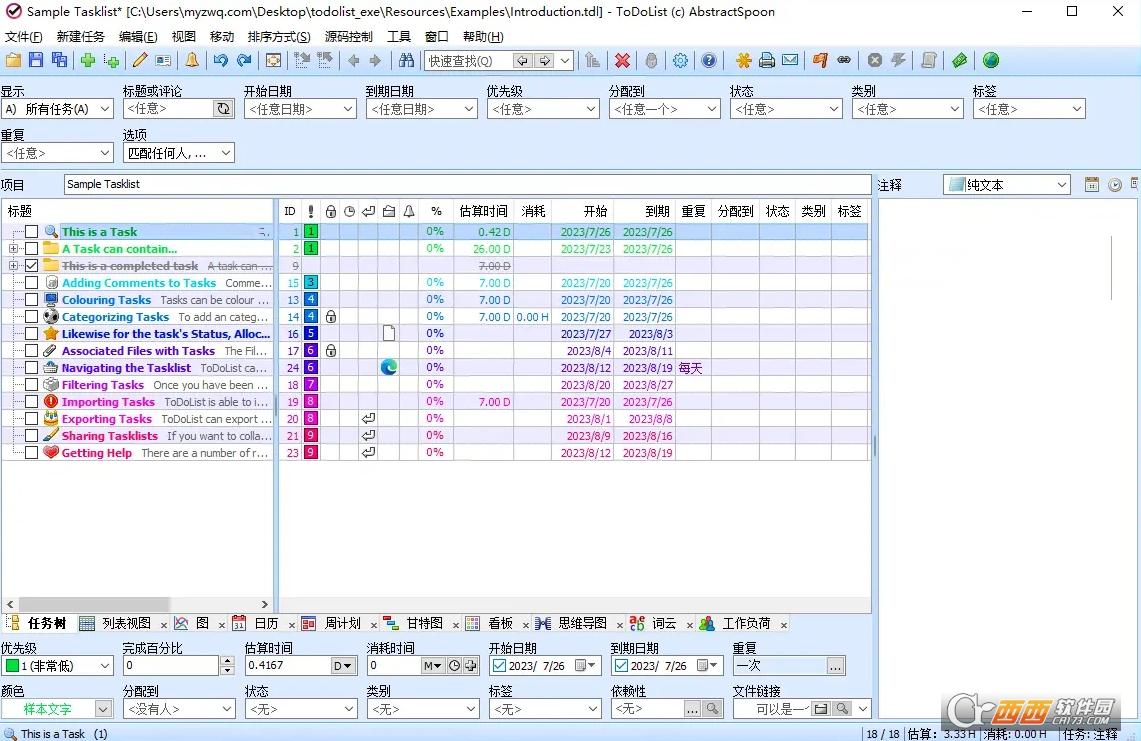Screen dimensions: 1141x741
Task: Open help with the blue question mark
Action: (x=709, y=60)
